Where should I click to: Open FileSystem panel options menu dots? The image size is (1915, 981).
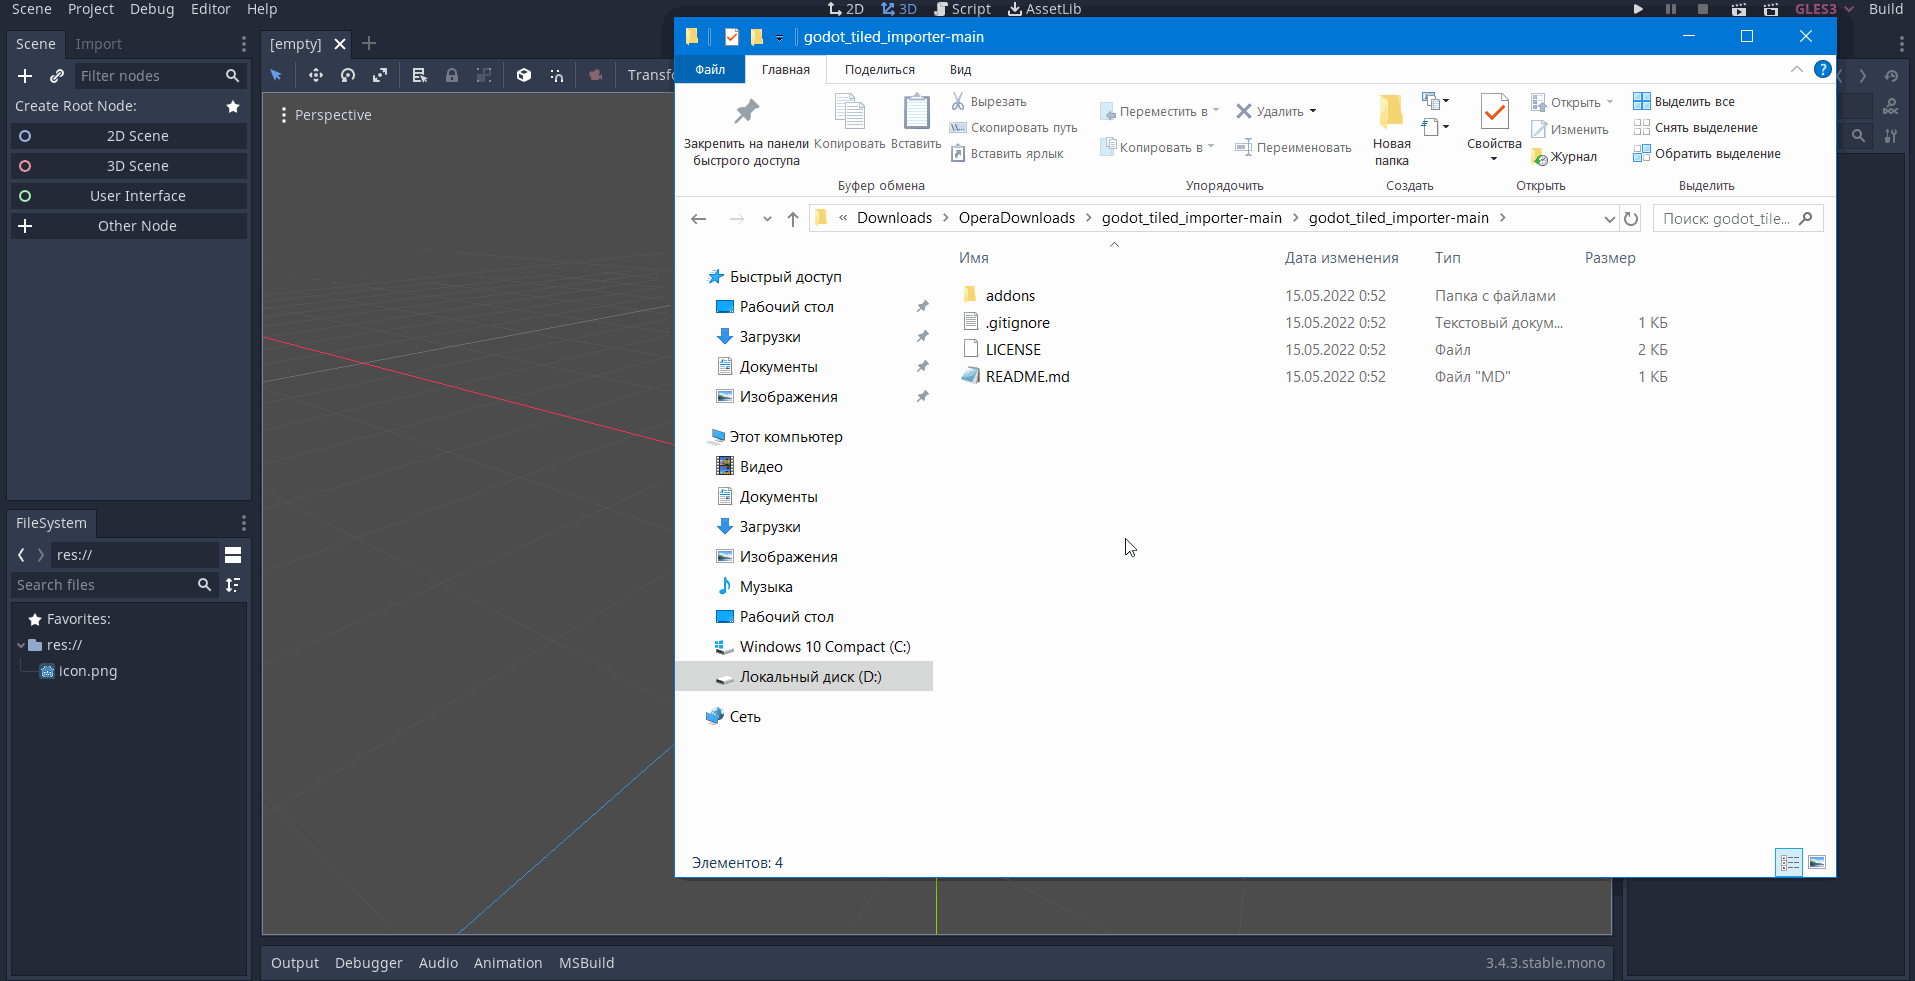coord(243,523)
